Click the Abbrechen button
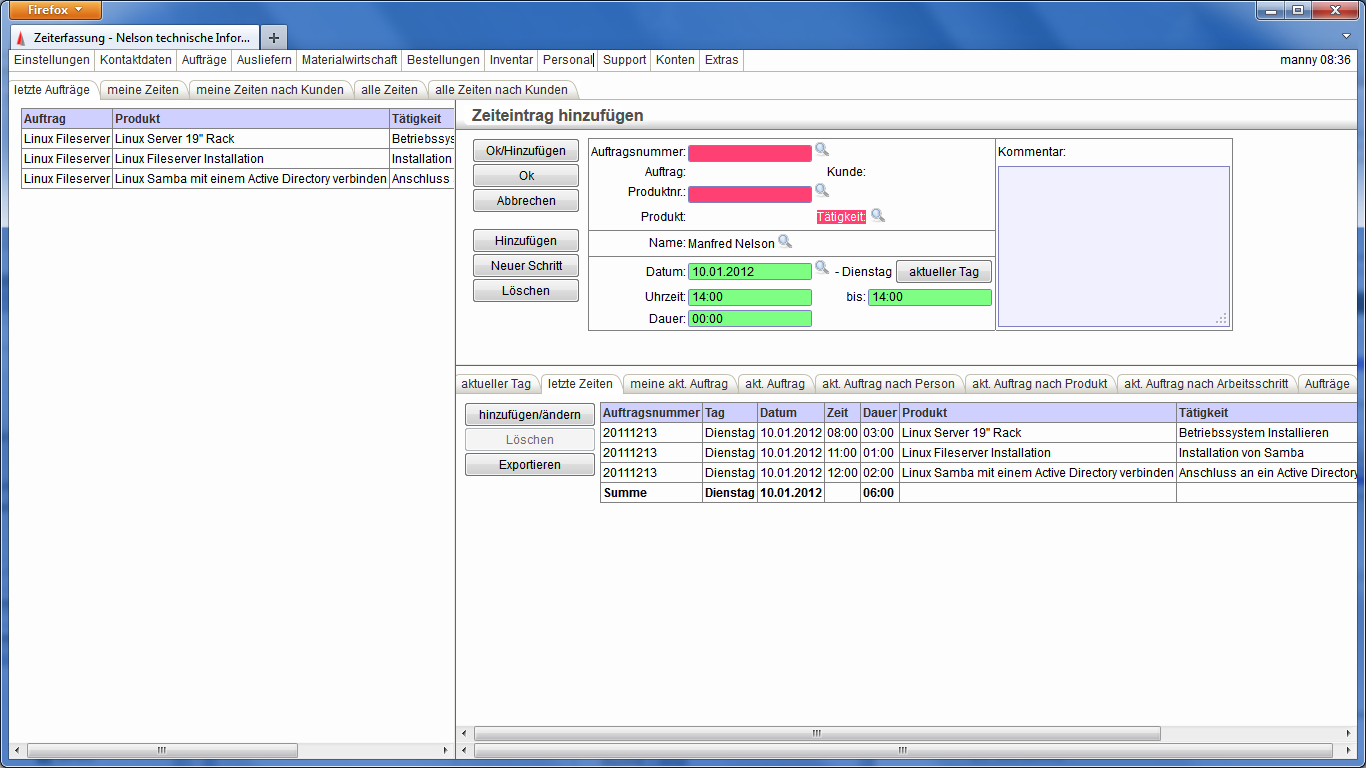The width and height of the screenshot is (1366, 768). tap(526, 201)
